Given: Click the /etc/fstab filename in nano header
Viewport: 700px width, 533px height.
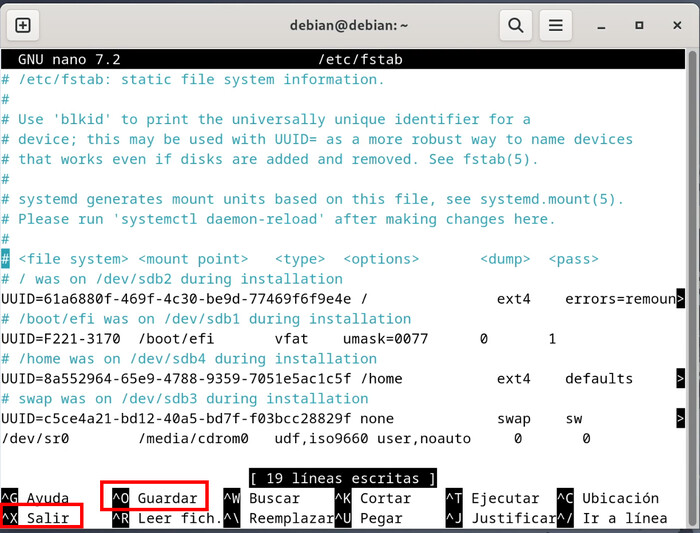Looking at the screenshot, I should 360,59.
